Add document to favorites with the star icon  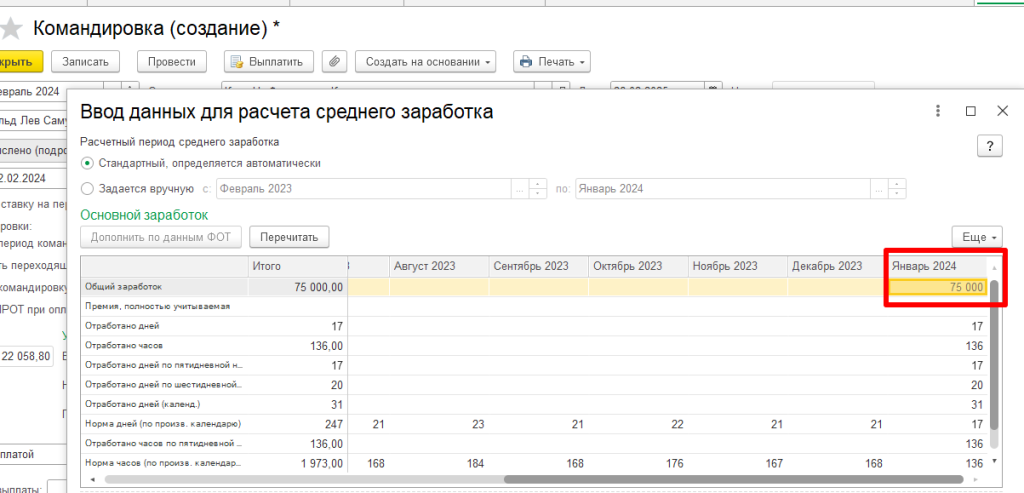coord(10,29)
